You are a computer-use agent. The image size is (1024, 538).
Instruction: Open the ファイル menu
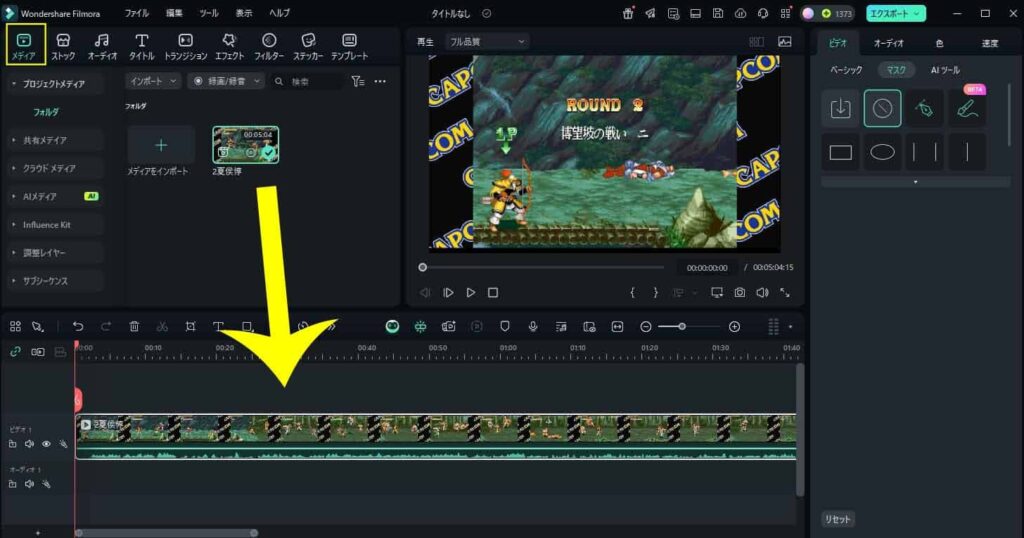pyautogui.click(x=136, y=13)
